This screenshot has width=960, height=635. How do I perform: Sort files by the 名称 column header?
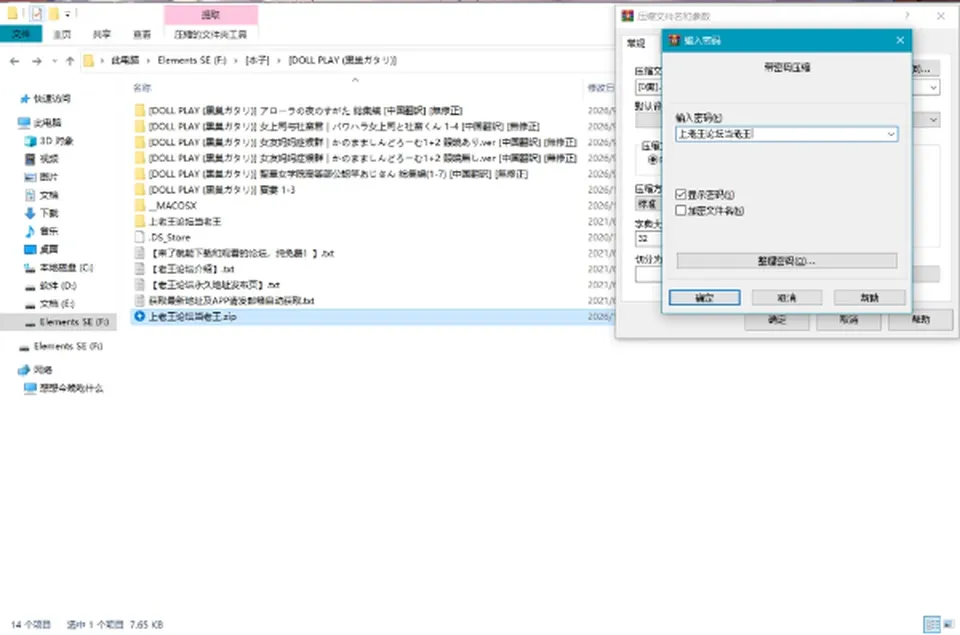pyautogui.click(x=142, y=88)
